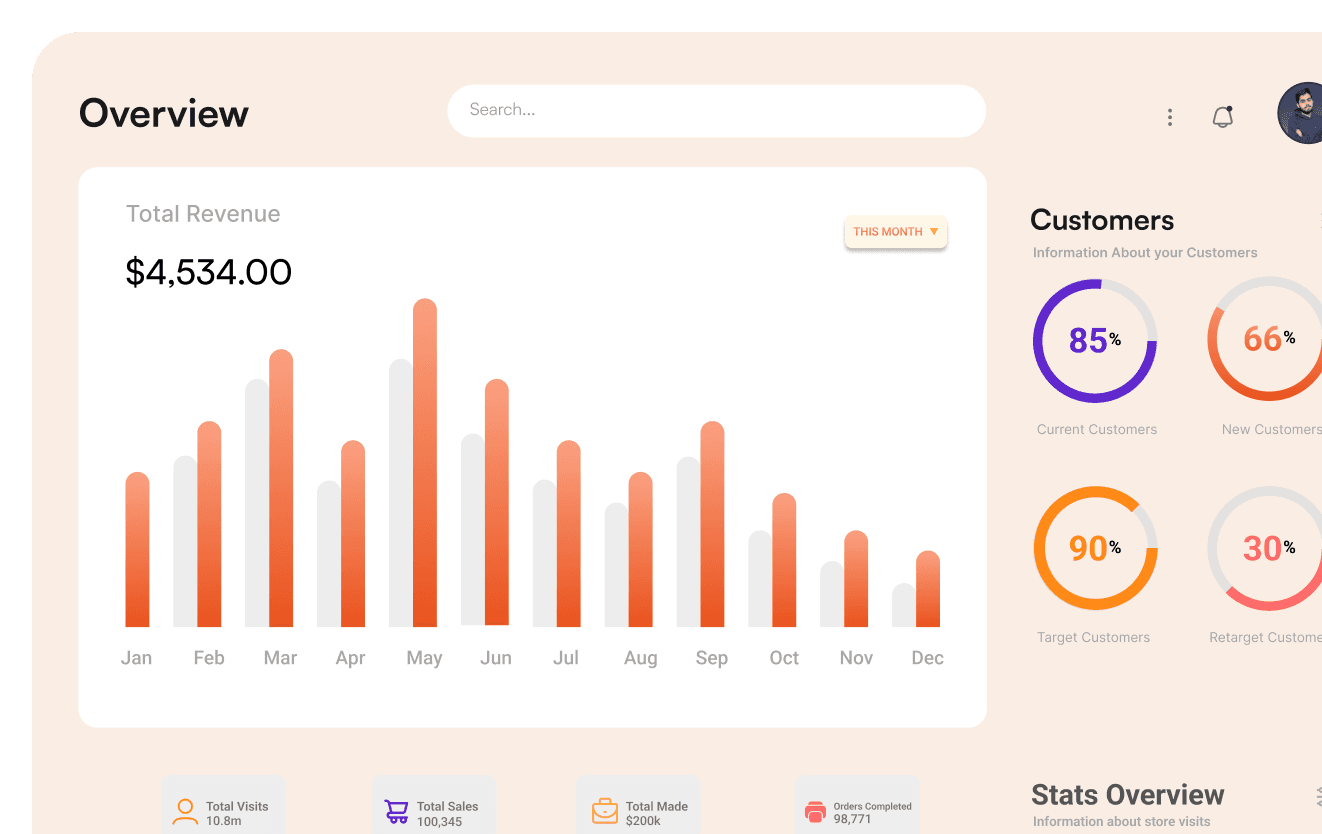
Task: Select the 90% Target Customers ring
Action: click(x=1094, y=548)
